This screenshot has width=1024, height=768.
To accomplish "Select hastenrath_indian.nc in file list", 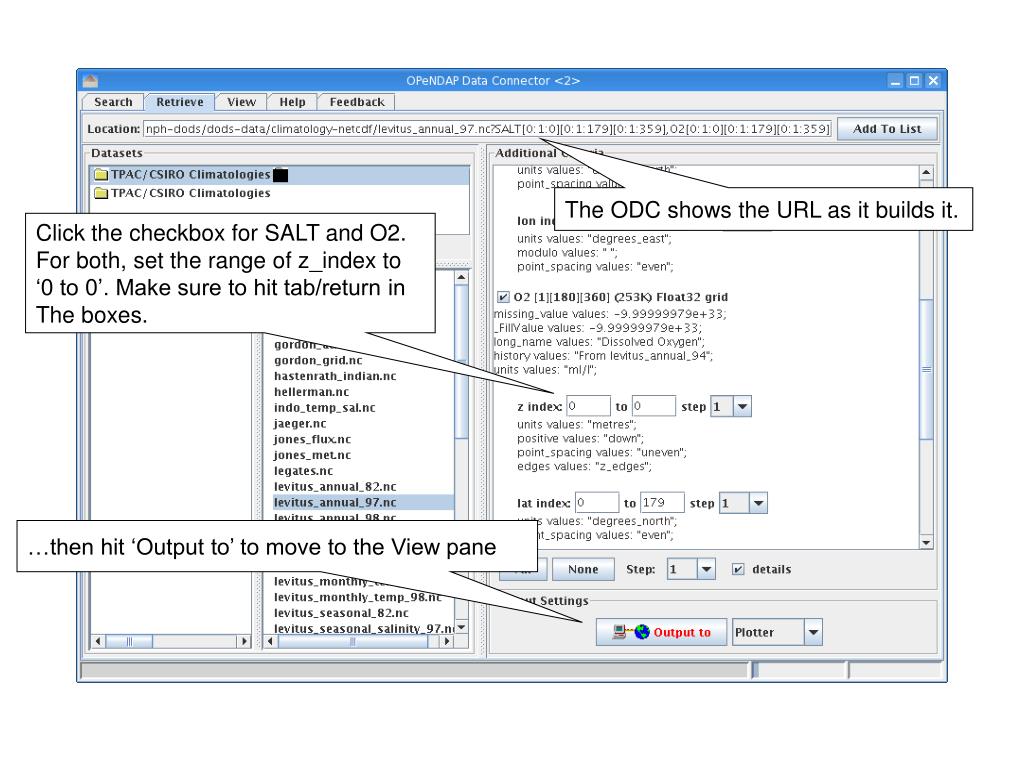I will pyautogui.click(x=335, y=376).
